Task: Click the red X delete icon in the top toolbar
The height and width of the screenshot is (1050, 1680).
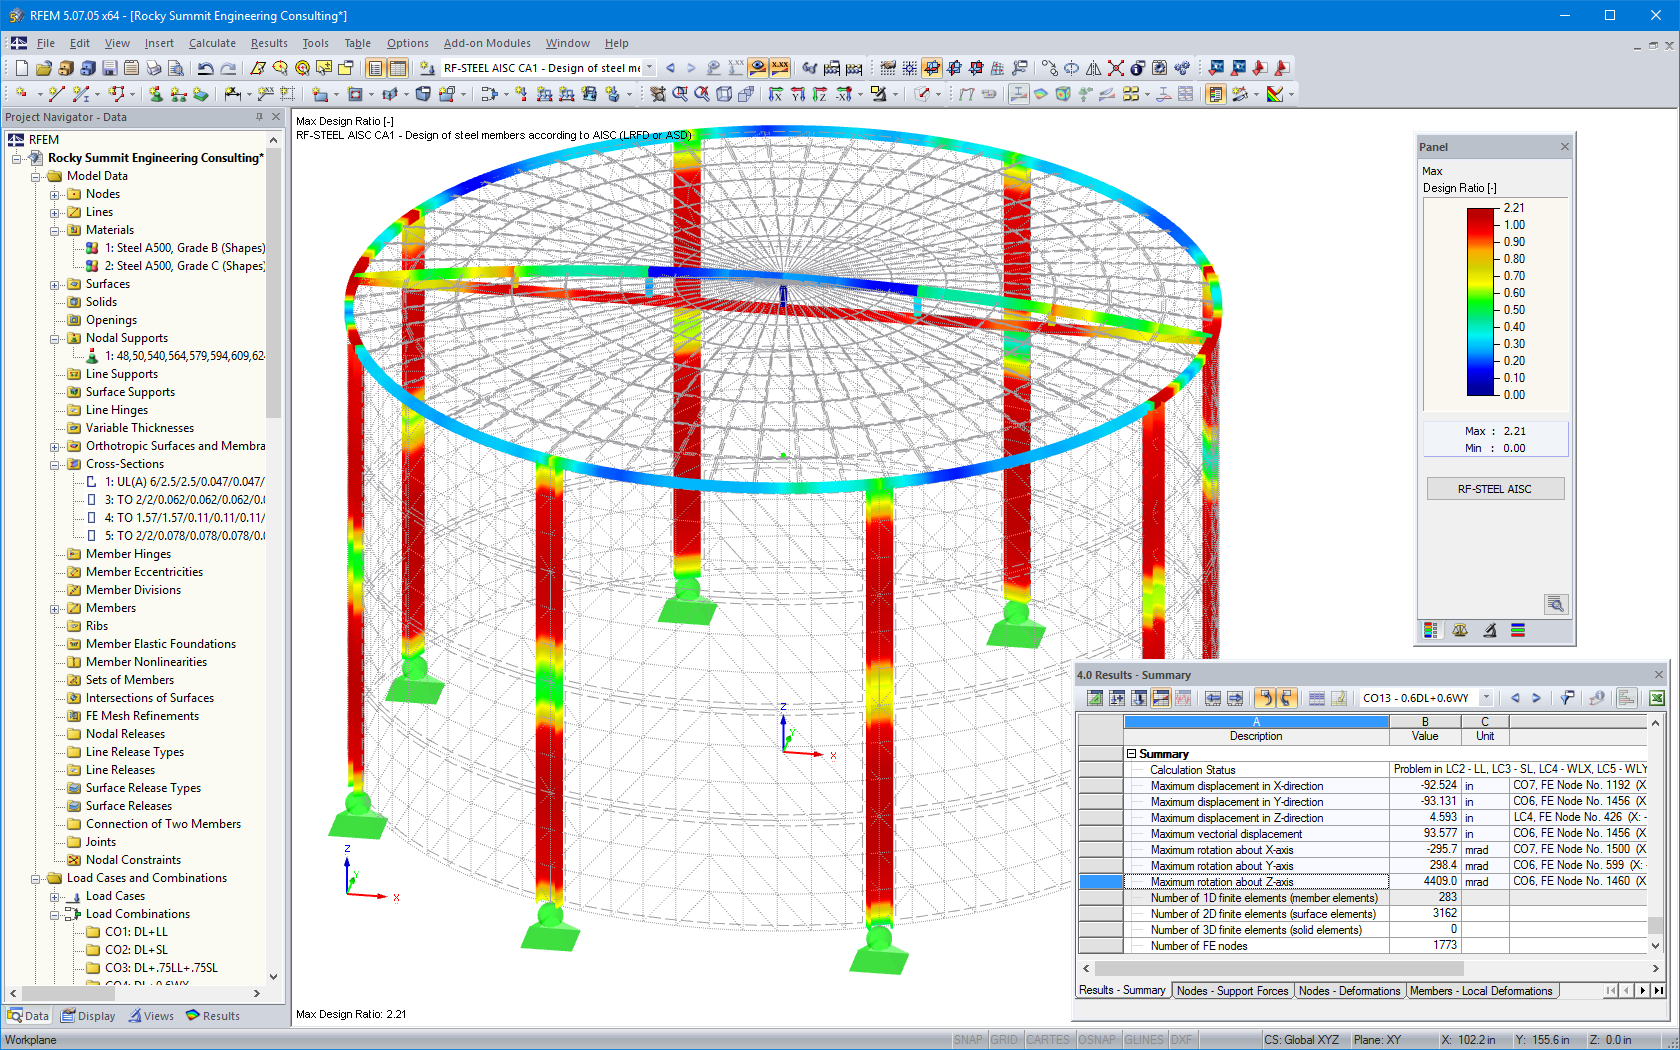Action: point(1116,68)
